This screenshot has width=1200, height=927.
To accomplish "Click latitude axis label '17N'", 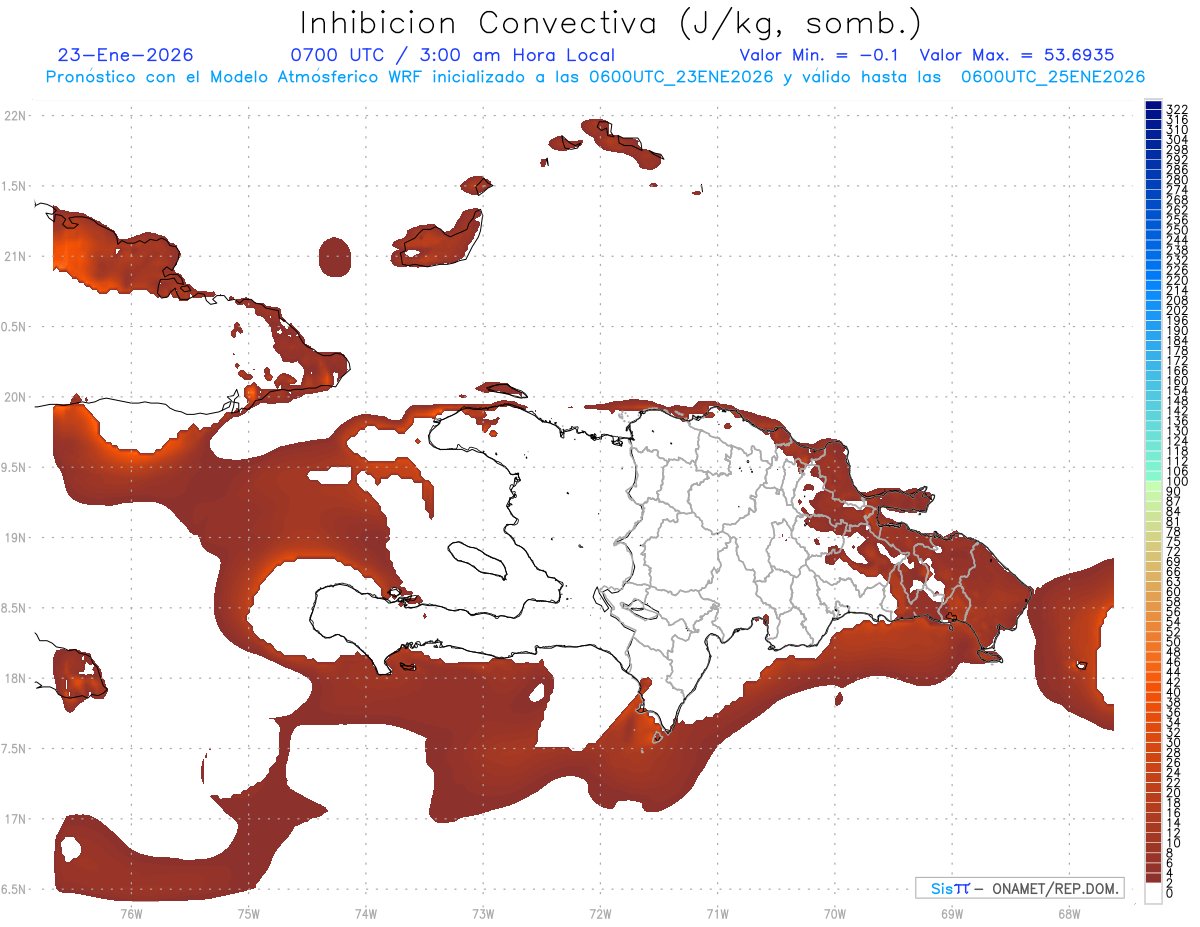I will [x=16, y=819].
